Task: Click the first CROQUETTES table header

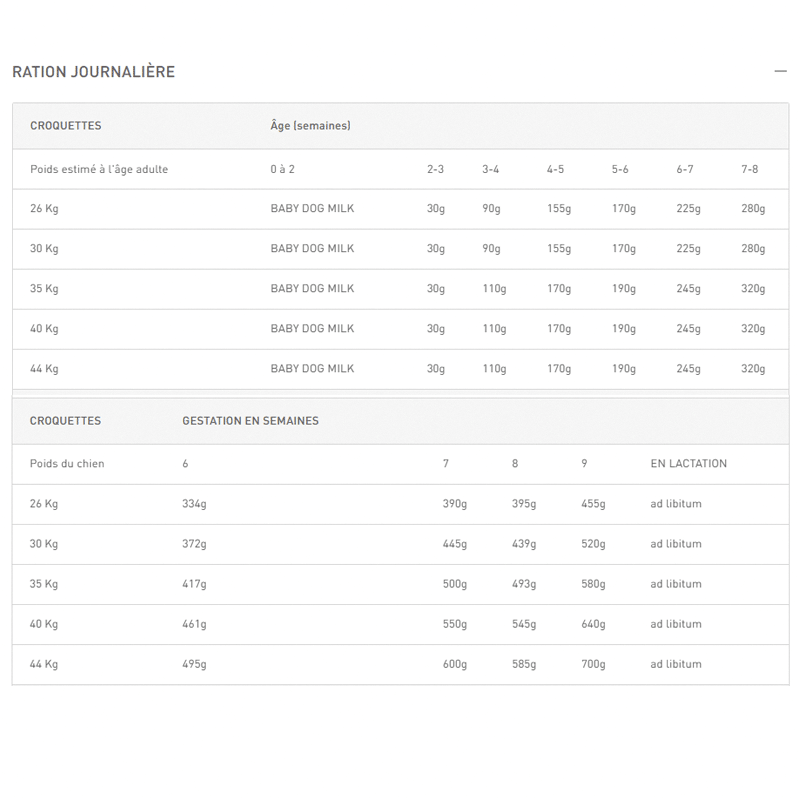Action: point(65,126)
